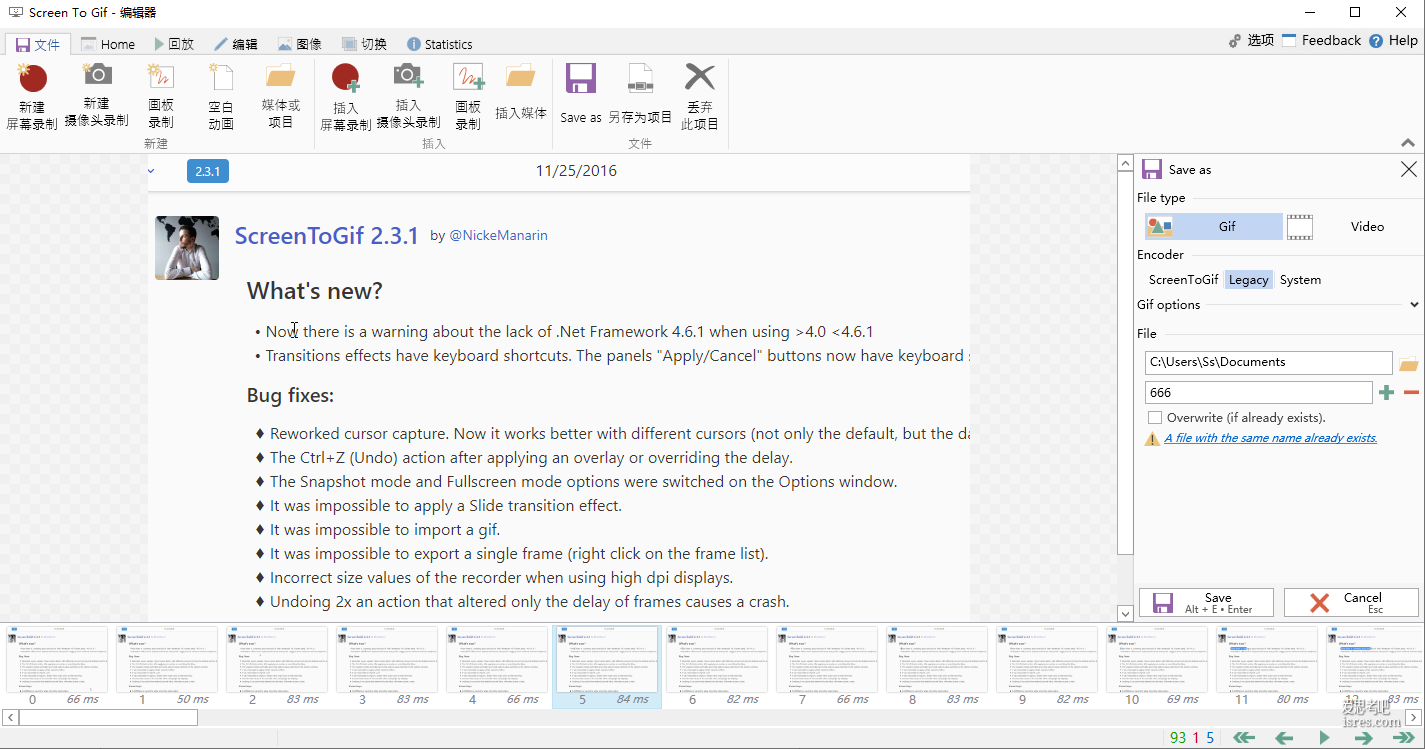This screenshot has width=1425, height=749.
Task: Enable Overwrite if already exists checkbox
Action: 1155,418
